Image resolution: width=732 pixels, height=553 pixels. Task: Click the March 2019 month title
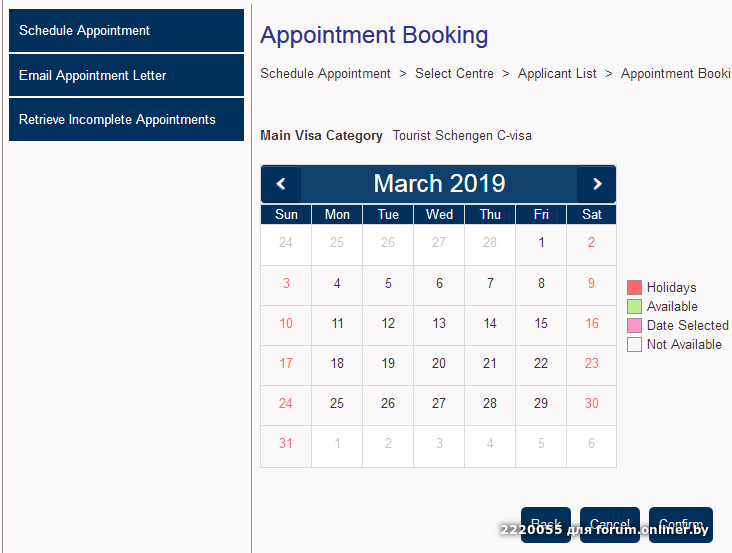(439, 184)
